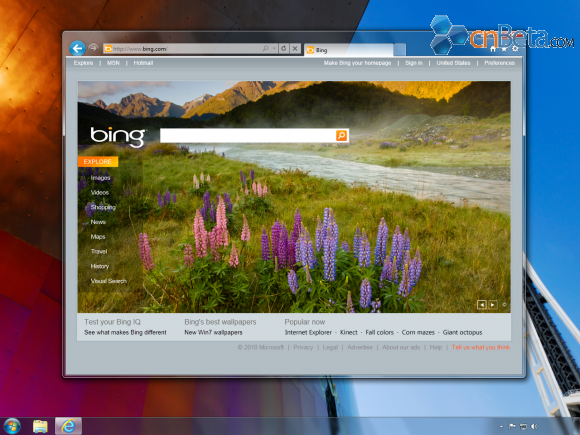The image size is (580, 435).
Task: Open News in the Explore sidebar
Action: pyautogui.click(x=98, y=222)
